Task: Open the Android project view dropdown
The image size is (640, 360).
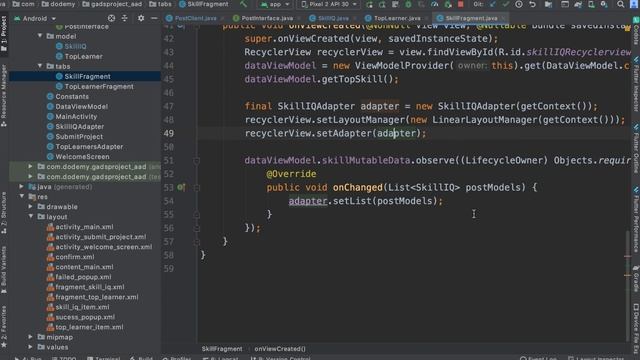Action: tap(35, 18)
